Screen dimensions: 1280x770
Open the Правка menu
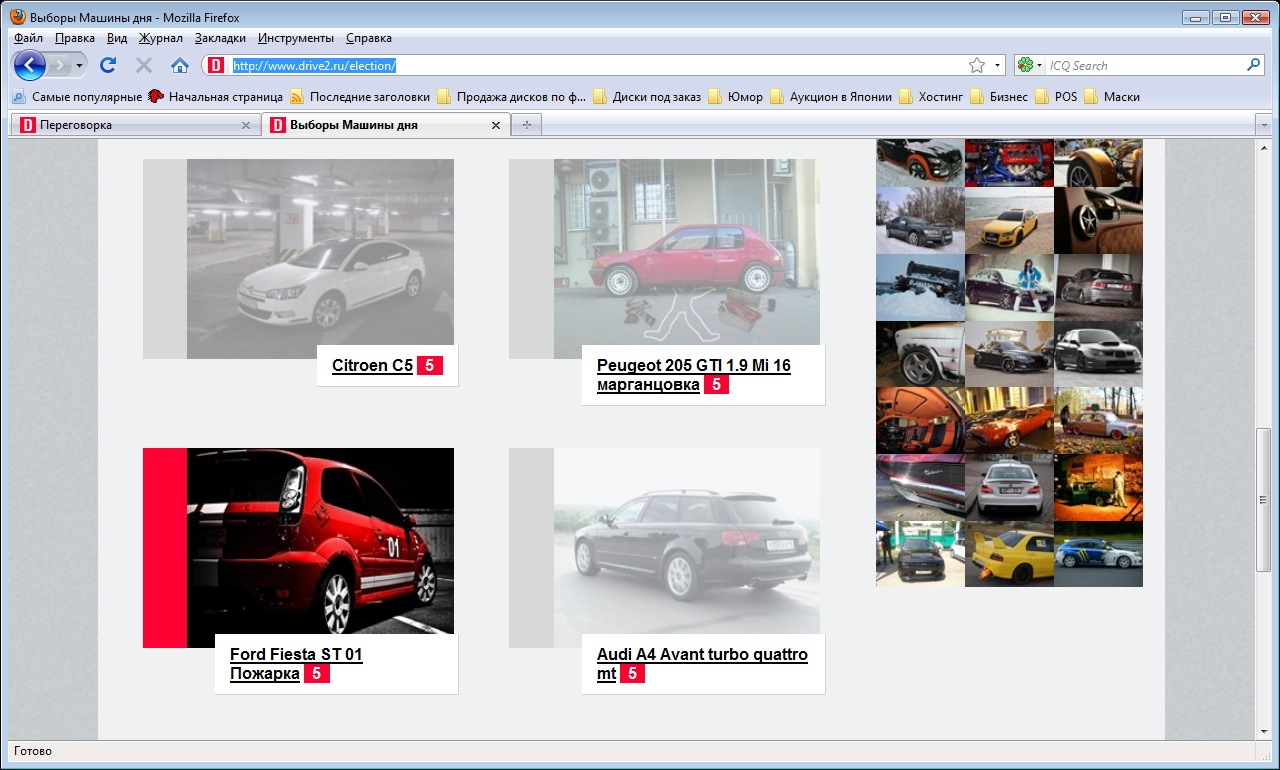click(x=75, y=38)
